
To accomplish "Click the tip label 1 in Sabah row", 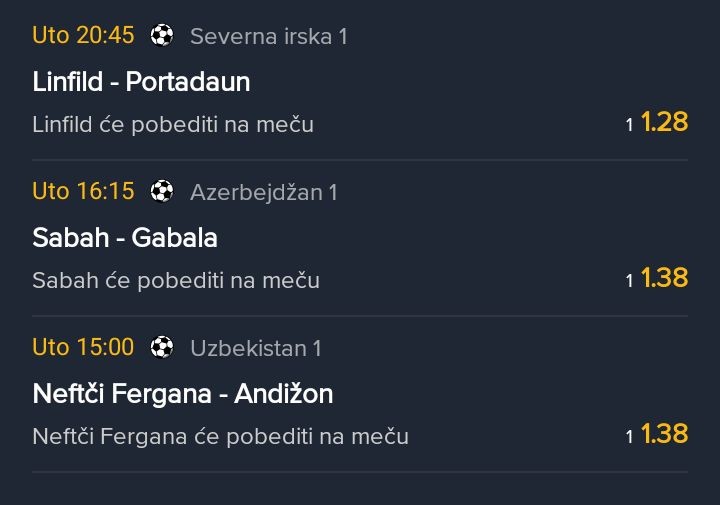I will pyautogui.click(x=630, y=282).
